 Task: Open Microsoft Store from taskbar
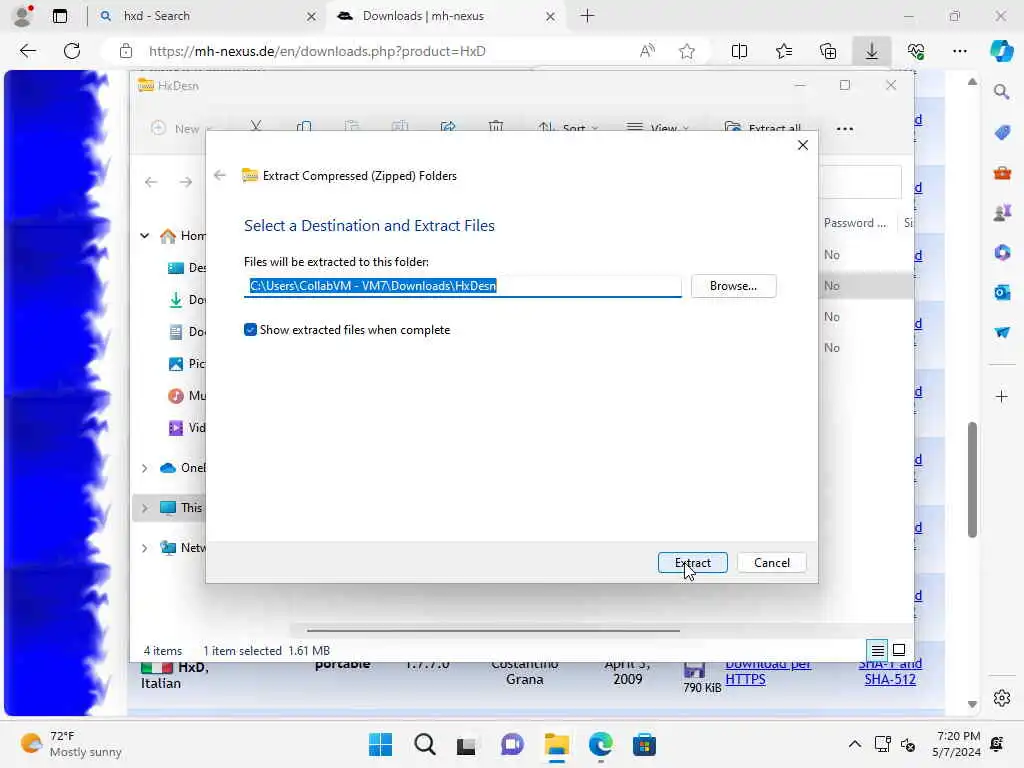(x=644, y=744)
